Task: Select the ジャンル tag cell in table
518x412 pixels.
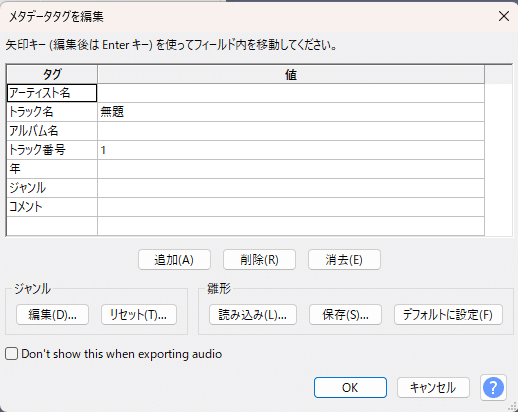Action: [52, 188]
